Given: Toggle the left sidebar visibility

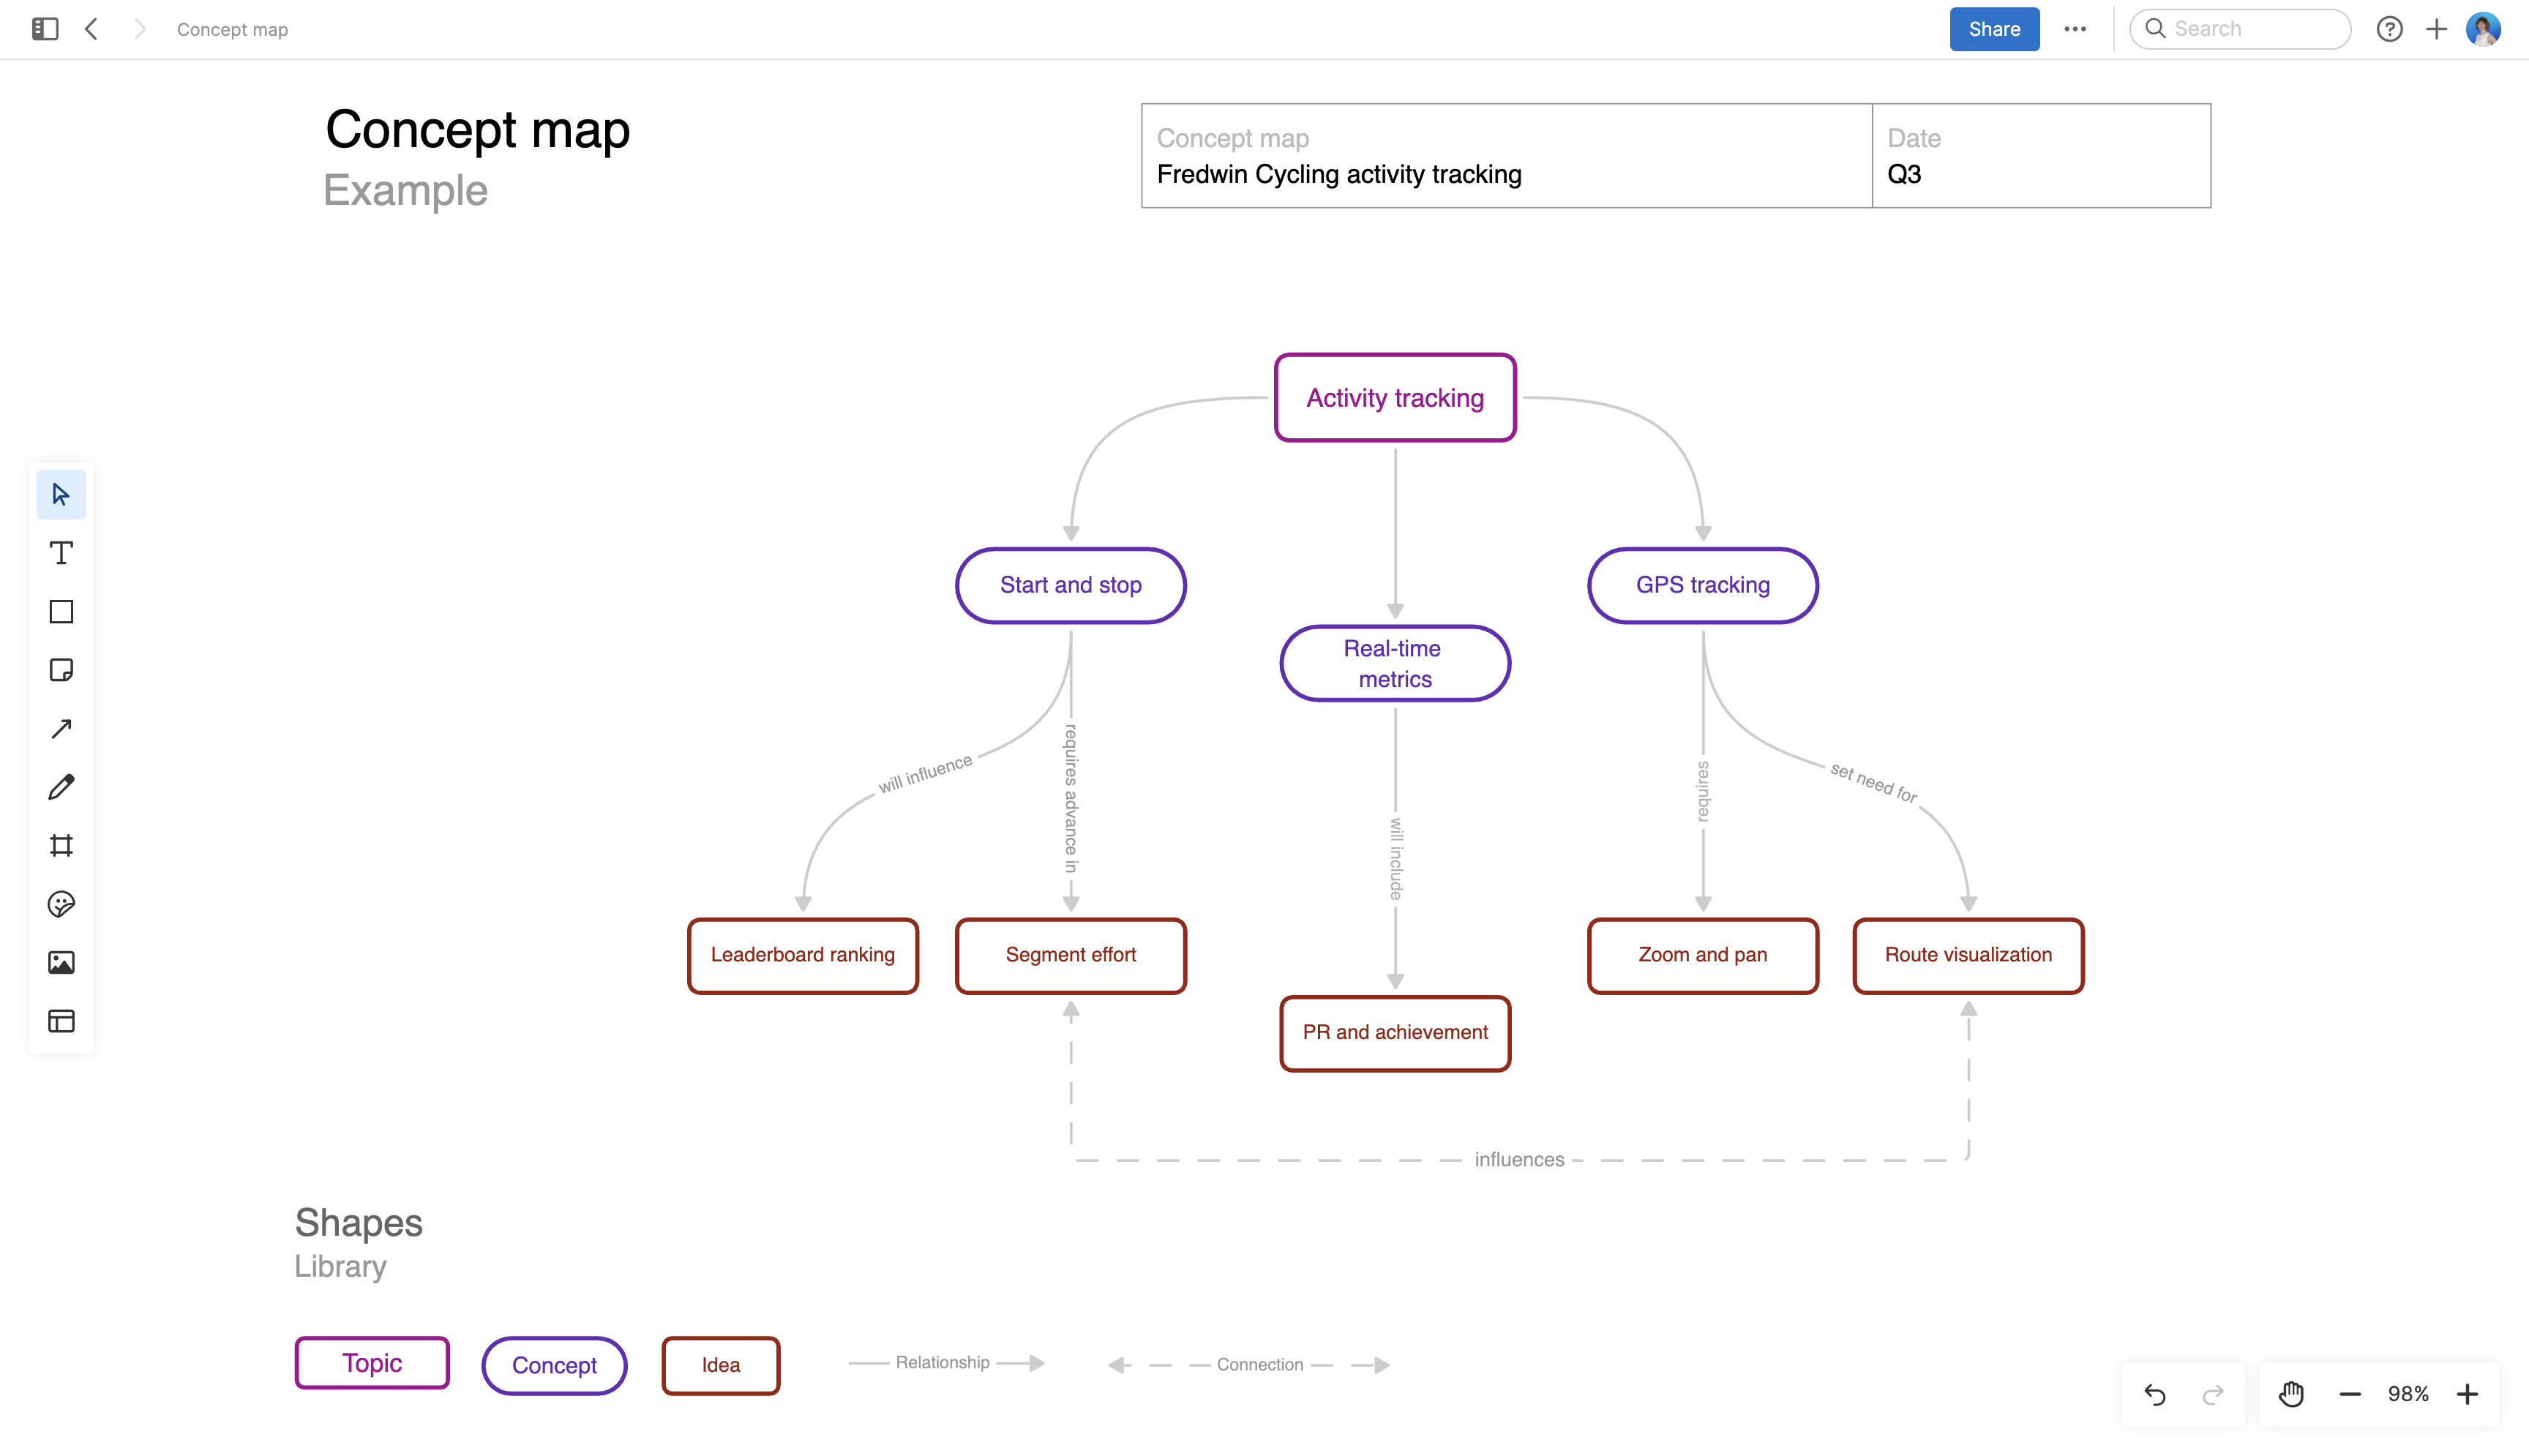Looking at the screenshot, I should 43,29.
